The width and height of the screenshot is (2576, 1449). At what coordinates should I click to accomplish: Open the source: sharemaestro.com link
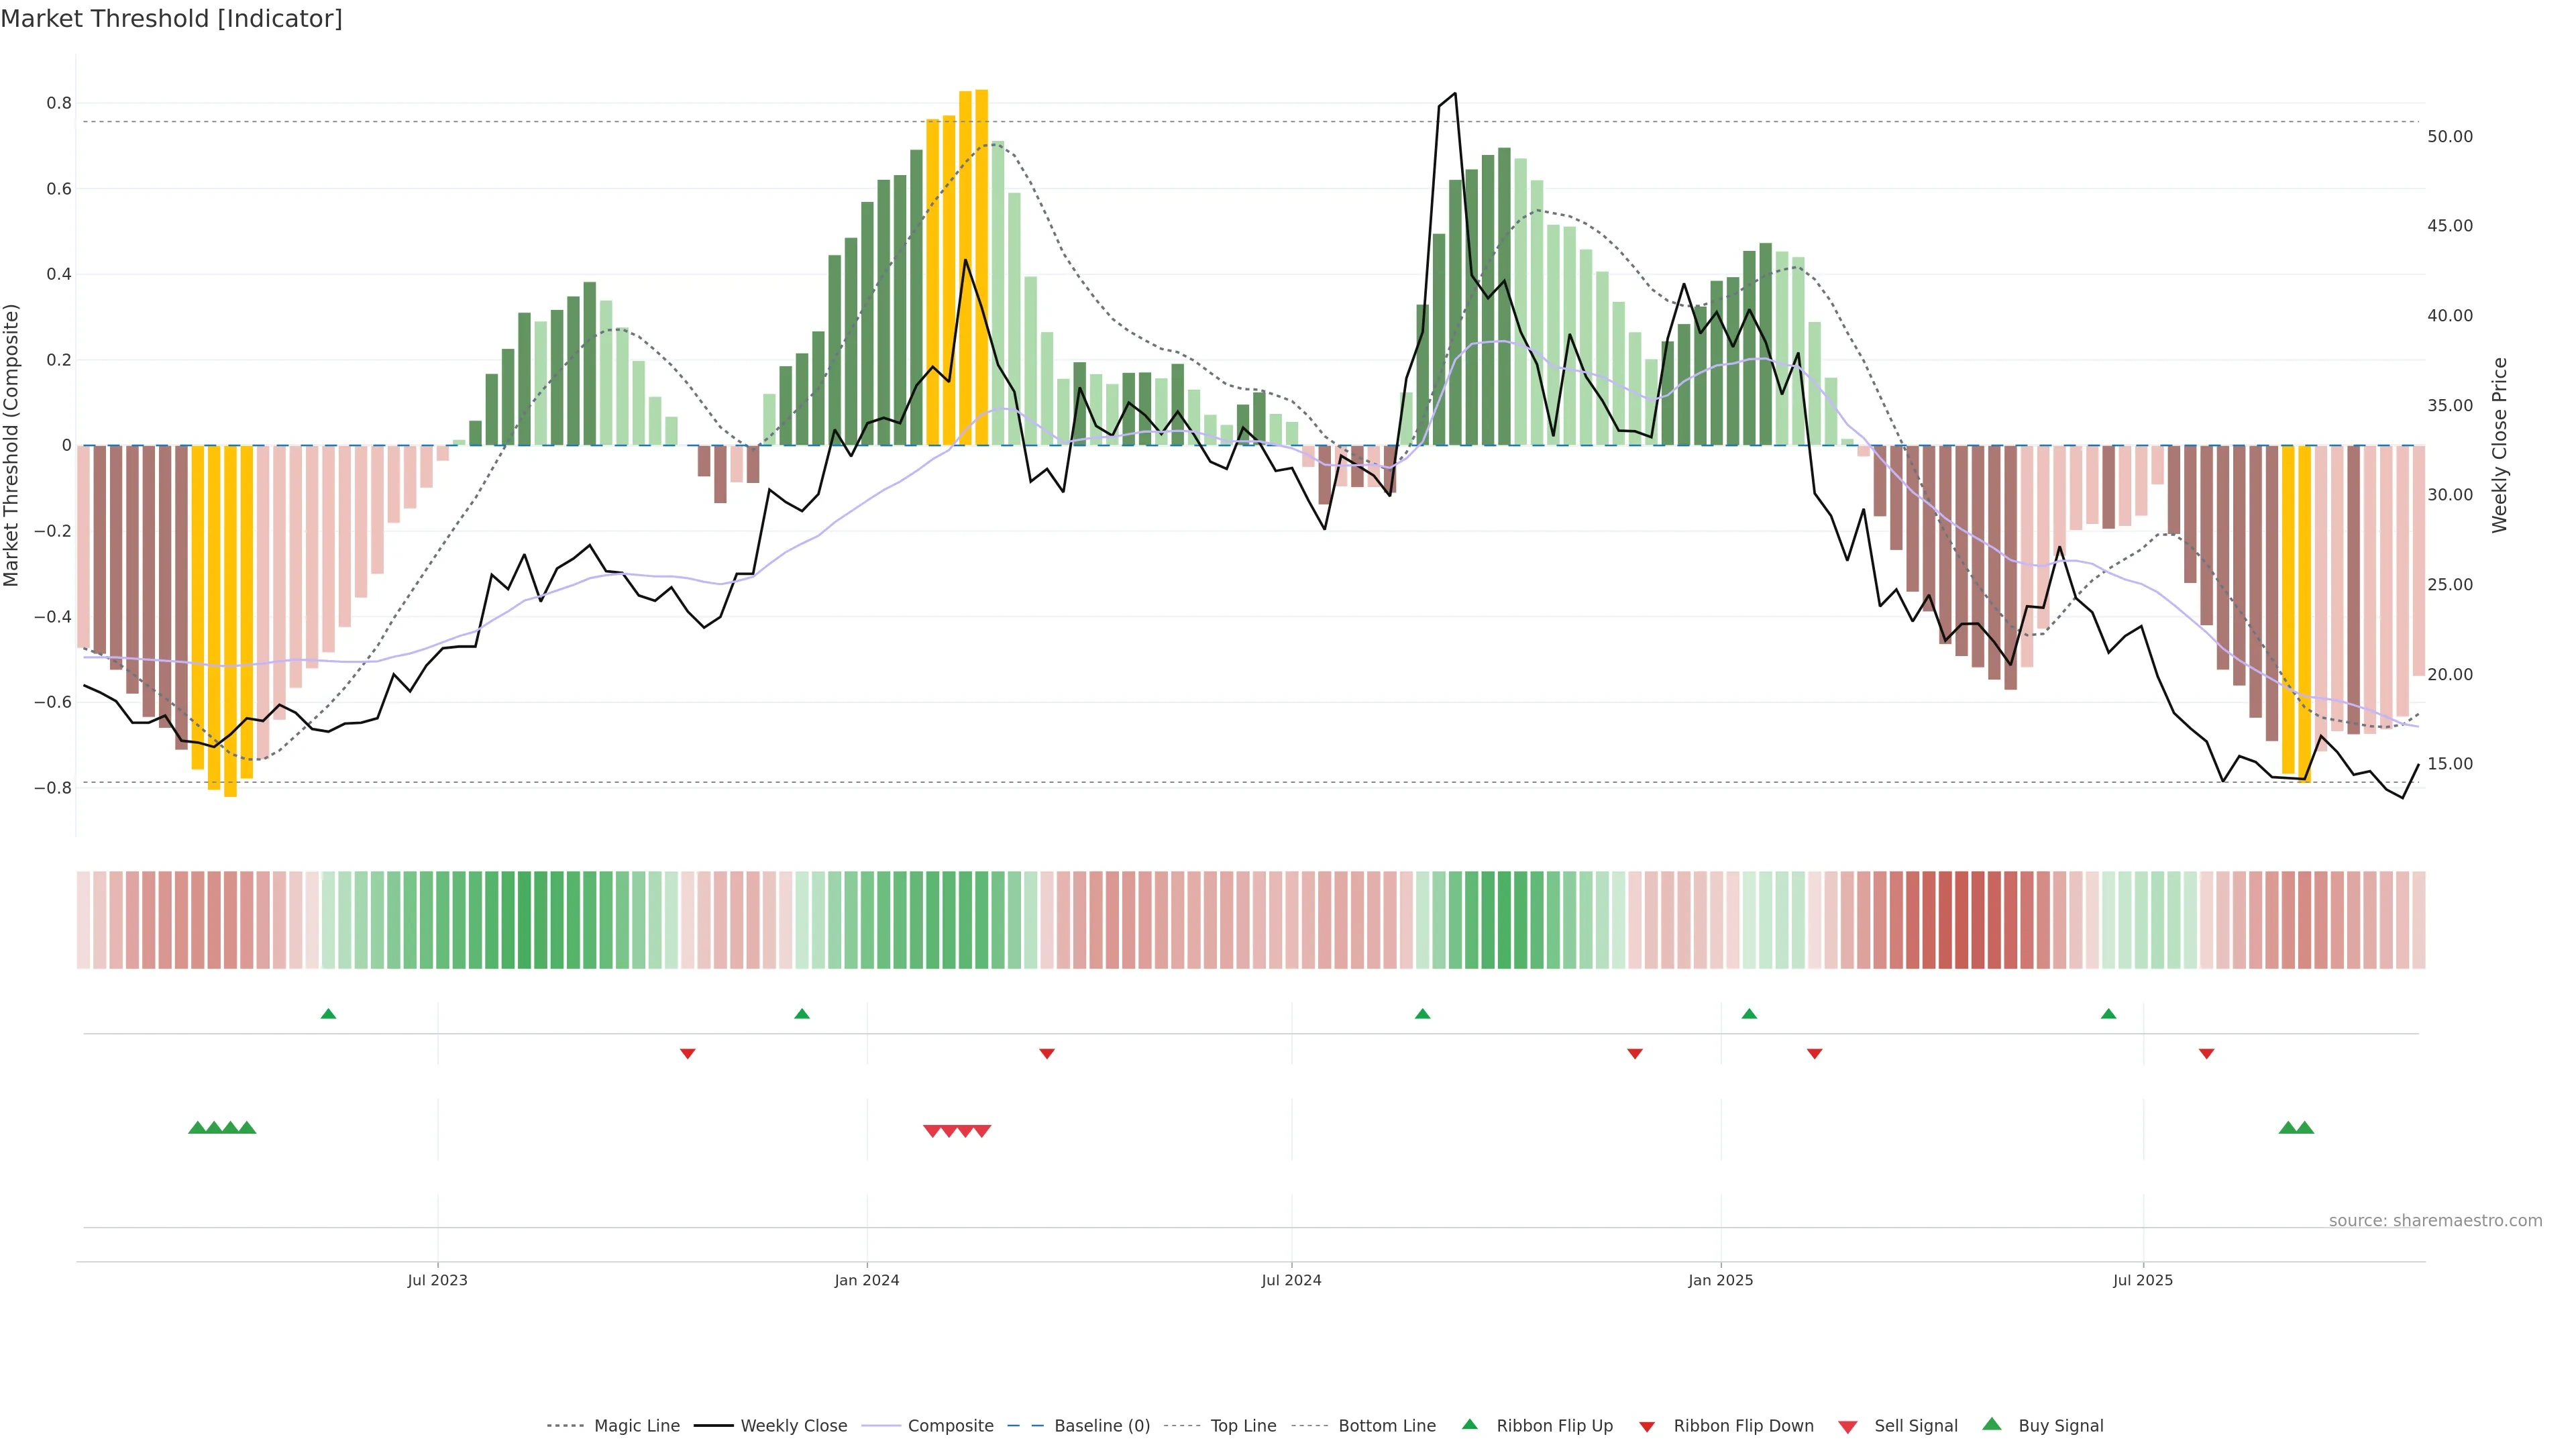(2435, 1220)
